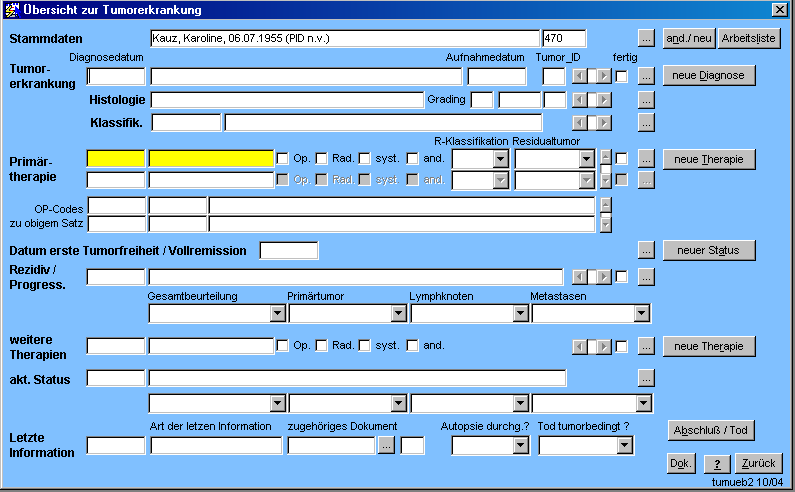Check the Op. box in Primärtherapie

point(283,158)
